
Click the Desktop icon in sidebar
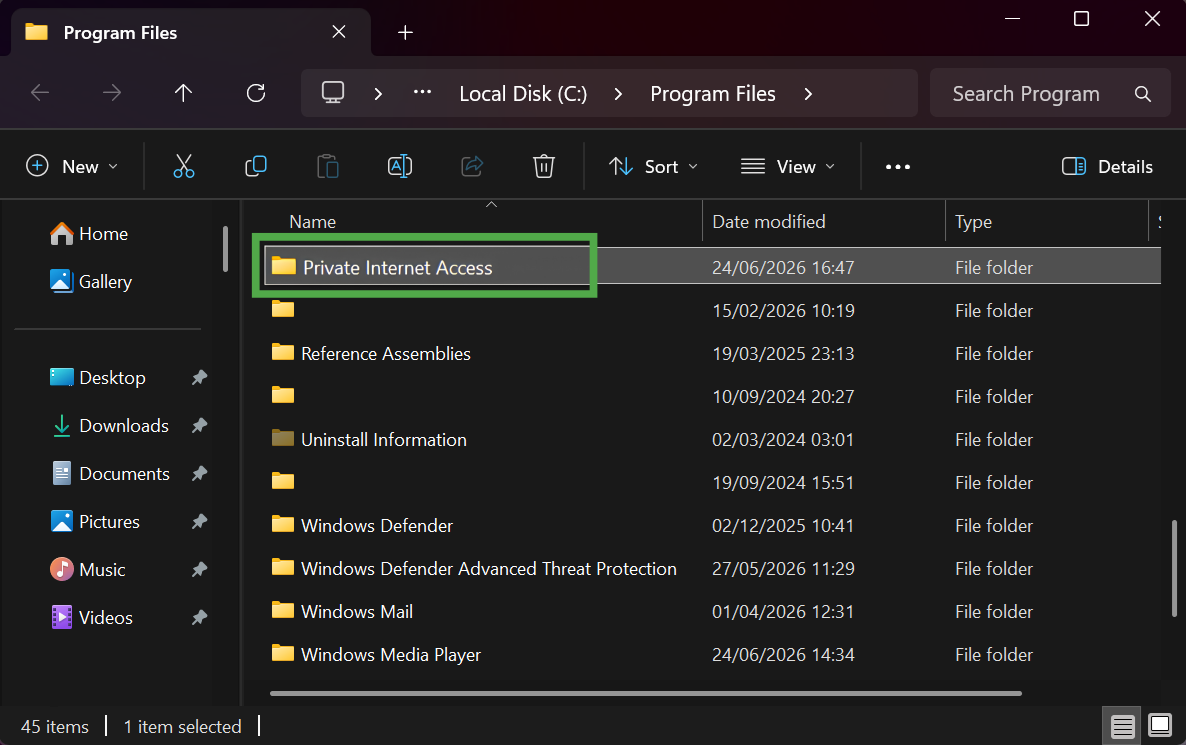61,377
